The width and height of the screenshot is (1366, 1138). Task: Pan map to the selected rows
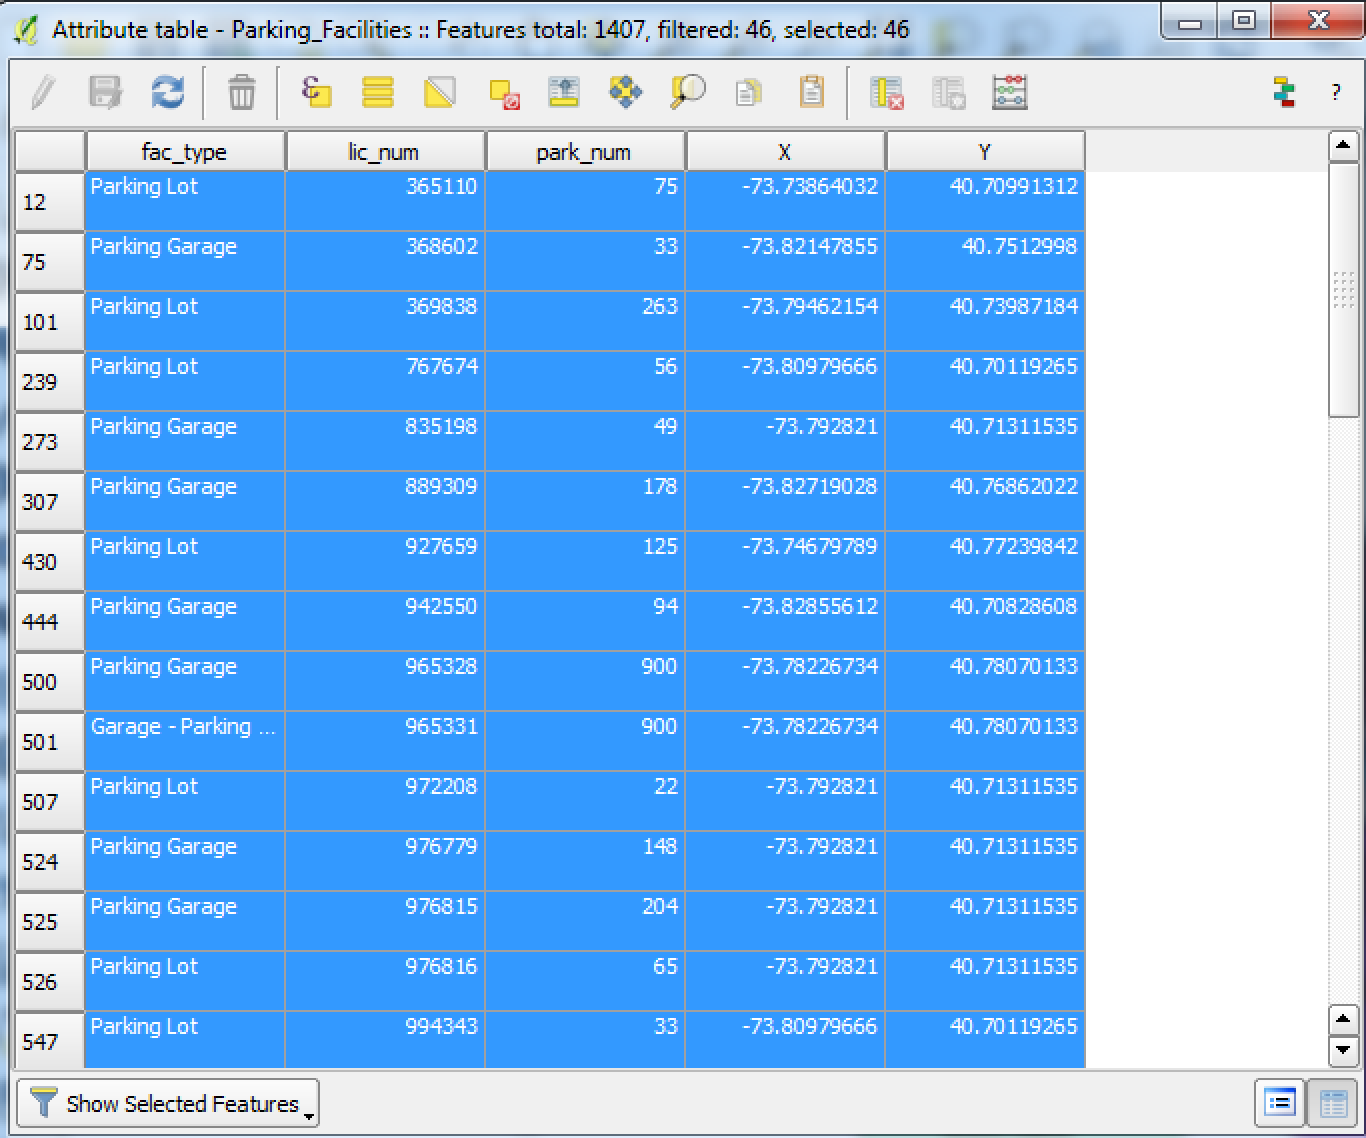pyautogui.click(x=626, y=93)
